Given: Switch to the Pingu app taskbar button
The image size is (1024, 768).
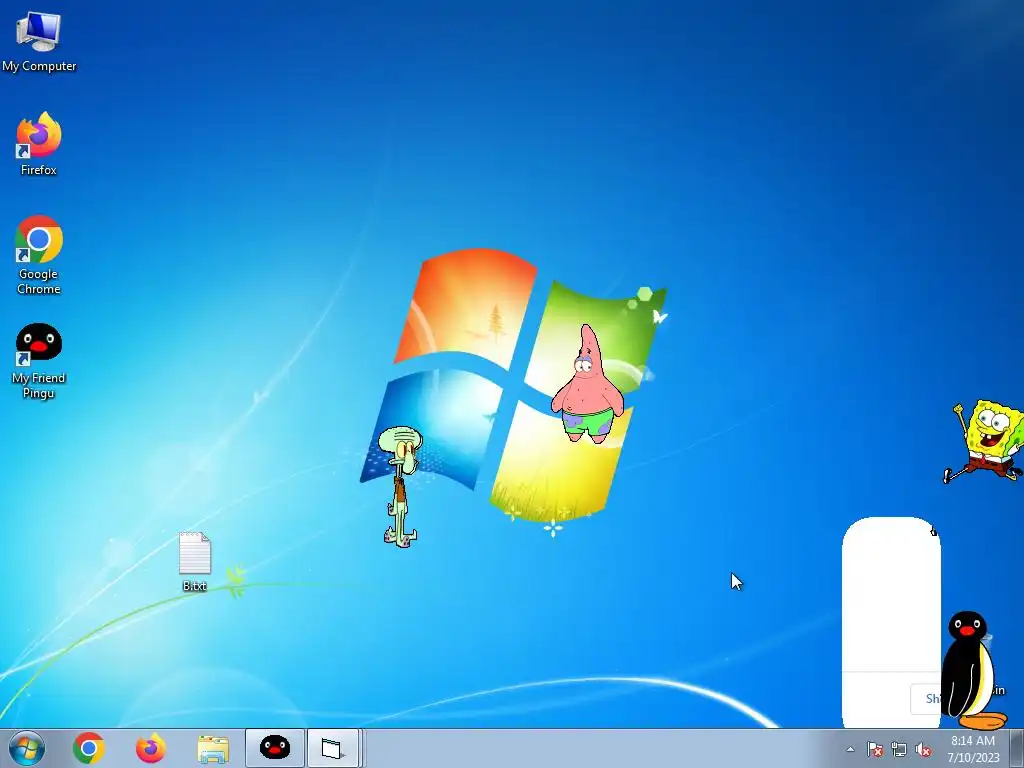Looking at the screenshot, I should pos(275,748).
